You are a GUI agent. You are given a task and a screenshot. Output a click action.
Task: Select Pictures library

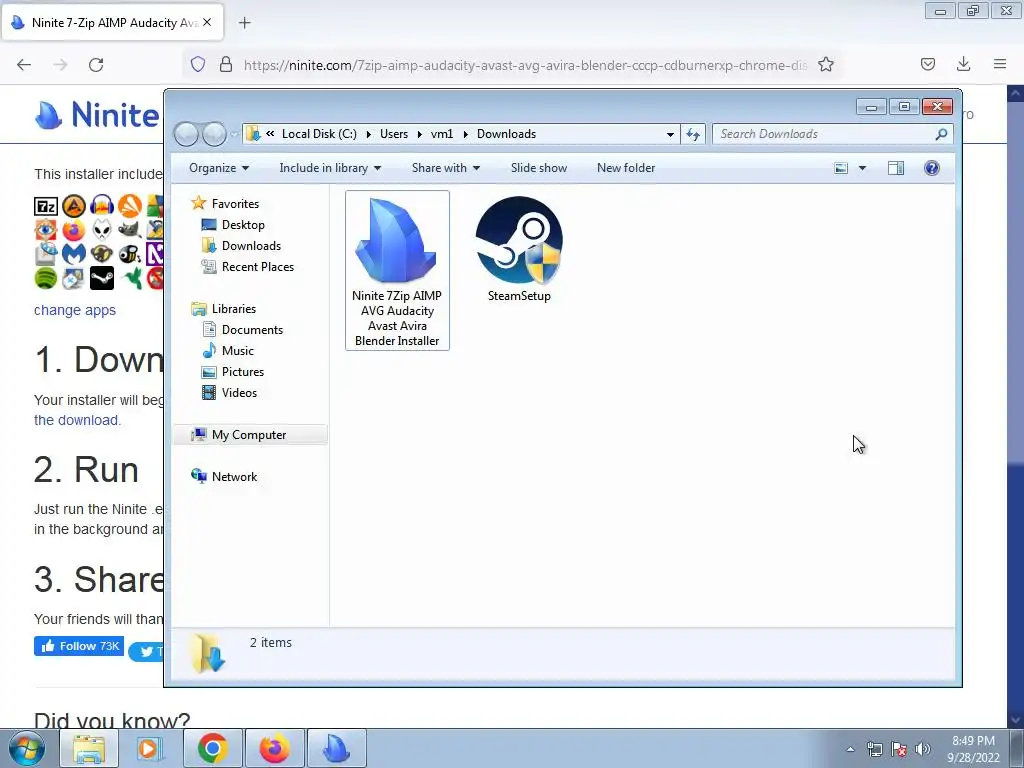[x=243, y=372]
